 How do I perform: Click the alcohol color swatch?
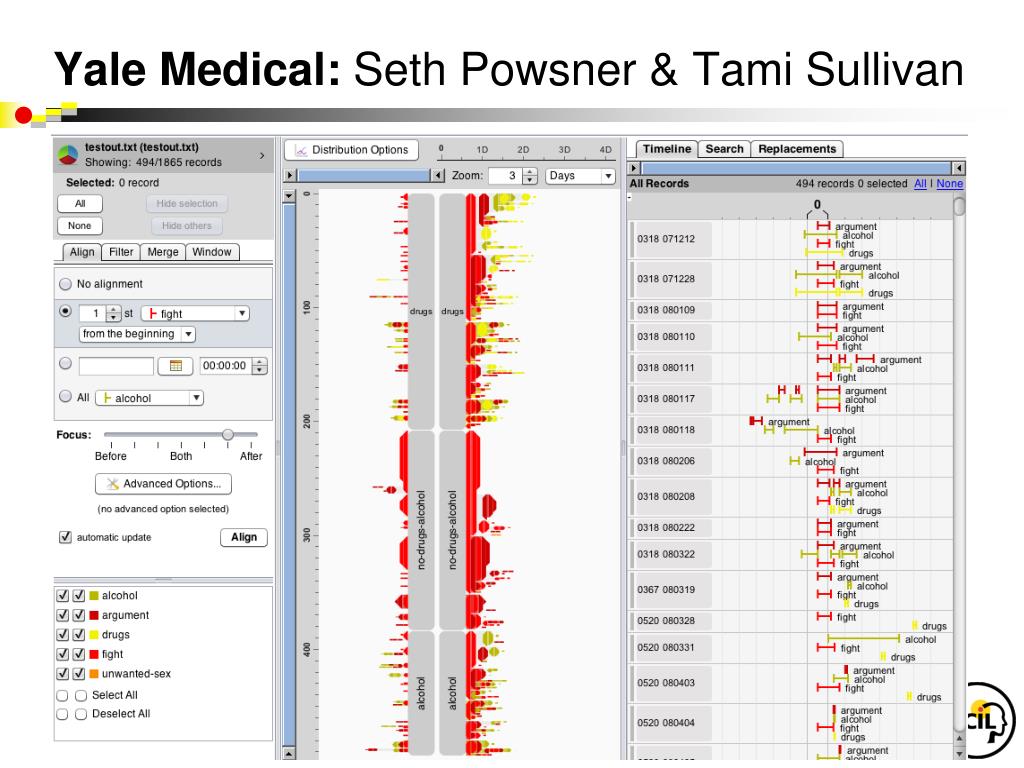click(x=94, y=596)
